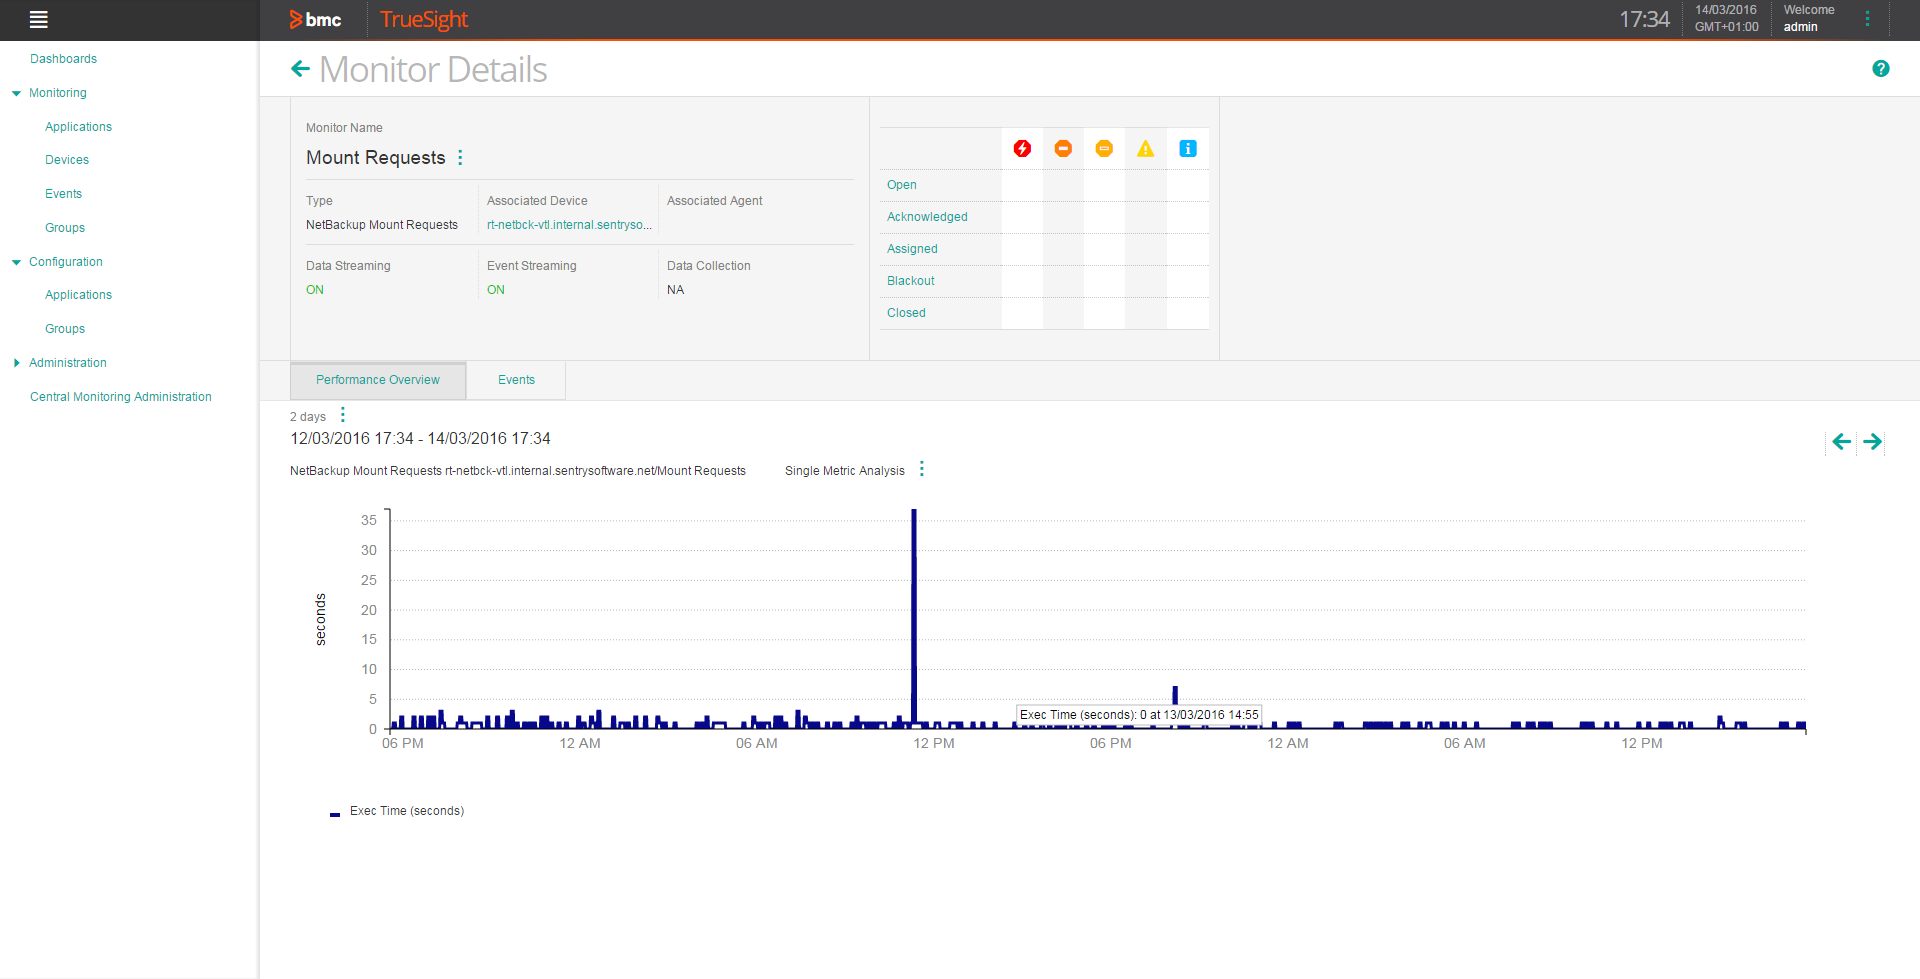Click the NetBackup Mount Requests type value
1920x979 pixels.
point(382,225)
